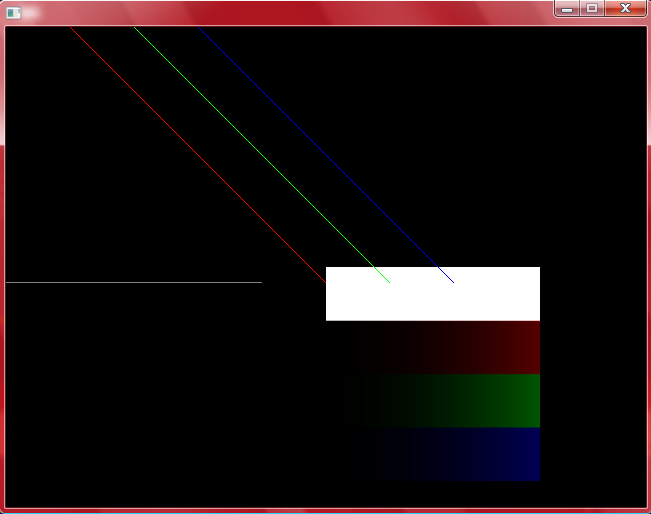Screen dimensions: 651x514
Task: Click the right endpoint of the horizontal gray line
Action: [261, 282]
